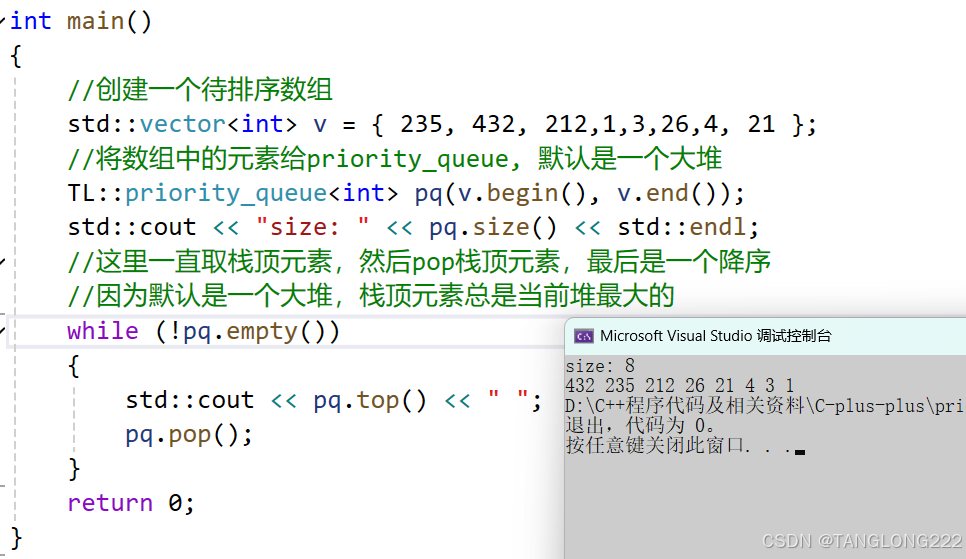Click the comment mentioning priority_queue default heap
The image size is (966, 559).
tap(395, 158)
